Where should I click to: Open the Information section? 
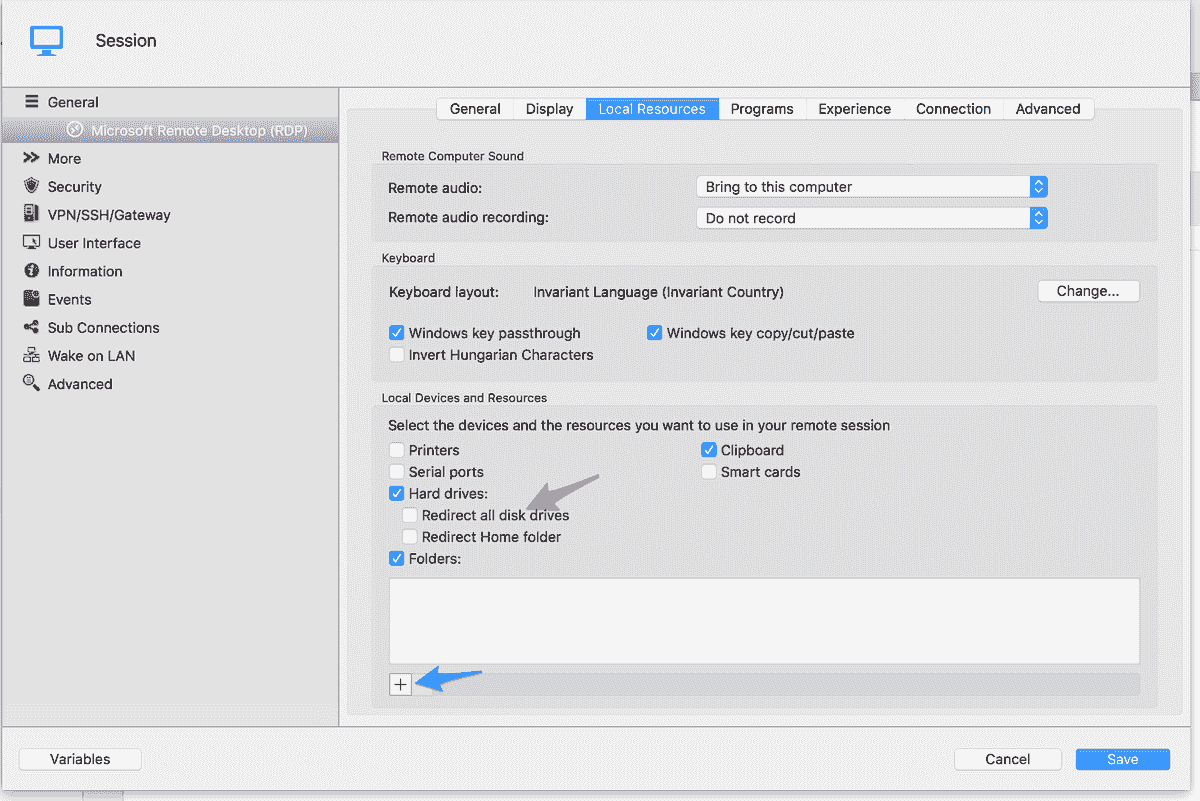pyautogui.click(x=86, y=270)
